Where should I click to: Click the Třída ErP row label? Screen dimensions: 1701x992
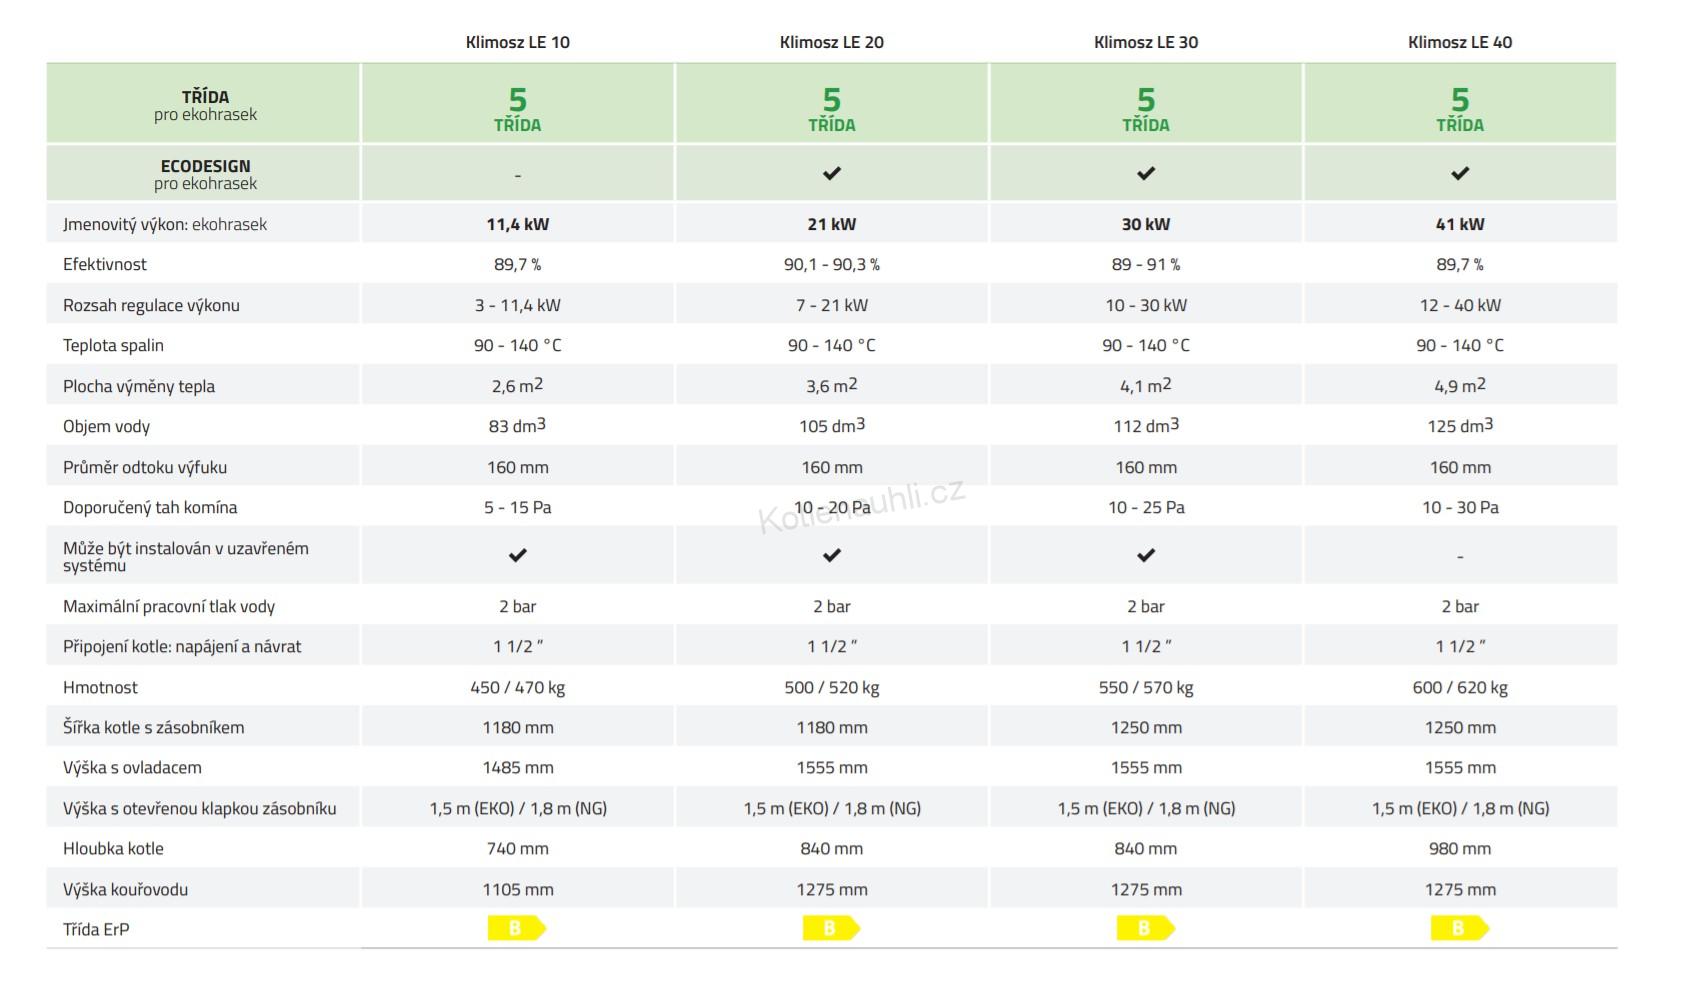coord(96,929)
